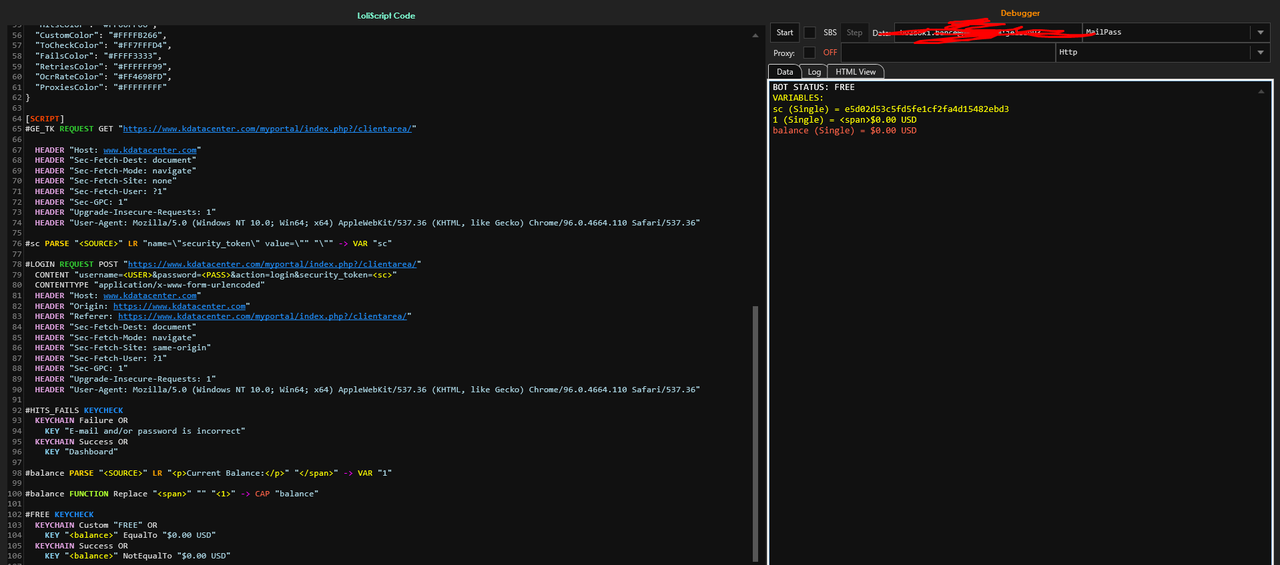This screenshot has width=1280, height=565.
Task: Click the '#balance PARSE' line 98
Action: [209, 473]
